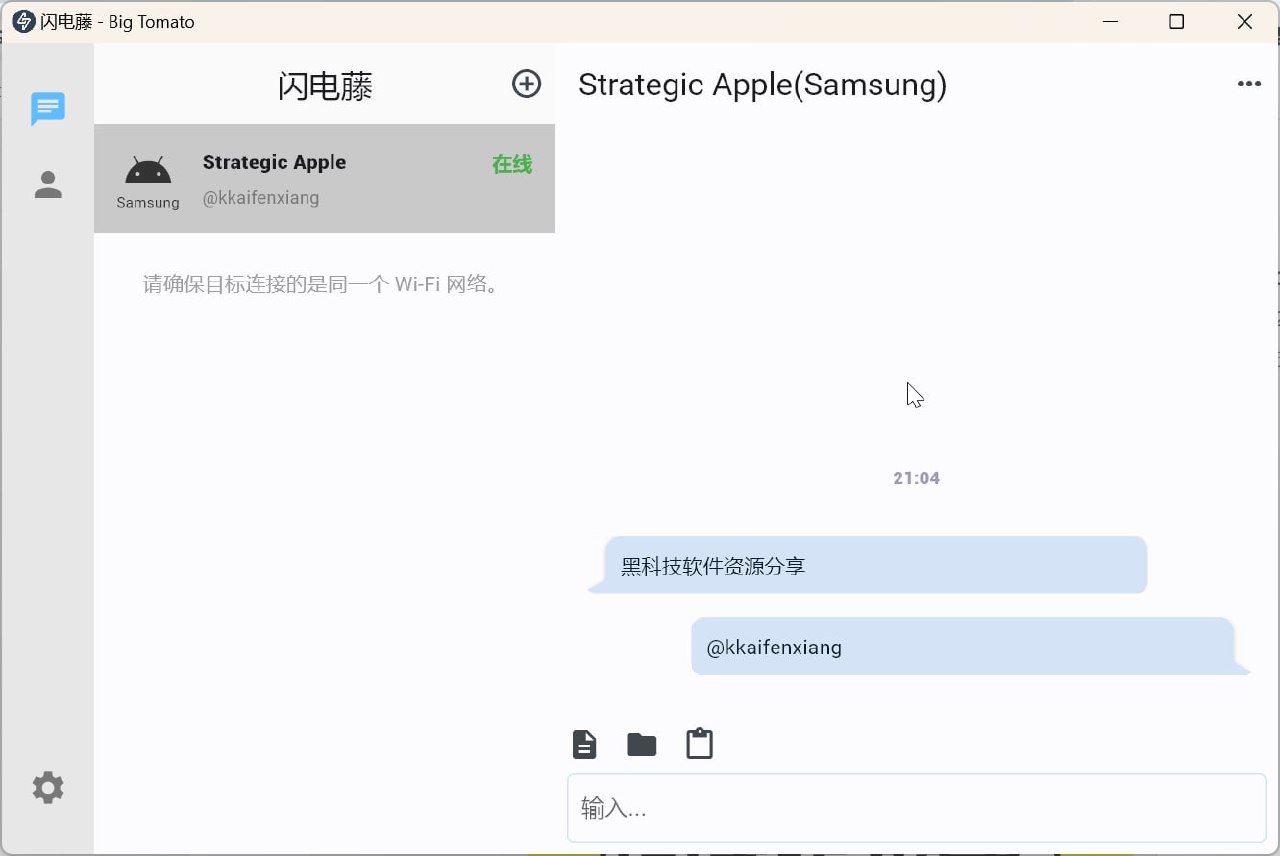Viewport: 1280px width, 856px height.
Task: Click the 闪电藤 header title
Action: [325, 86]
